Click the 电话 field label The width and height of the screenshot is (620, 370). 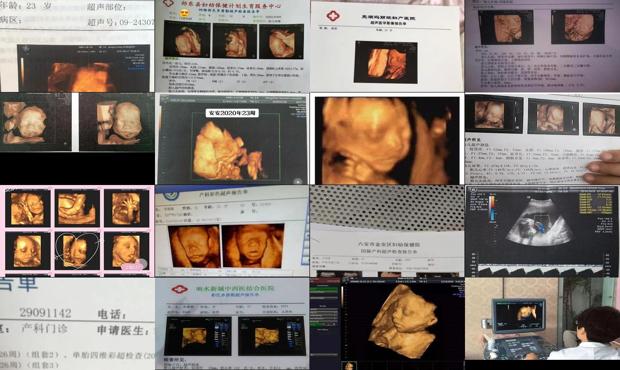click(112, 315)
